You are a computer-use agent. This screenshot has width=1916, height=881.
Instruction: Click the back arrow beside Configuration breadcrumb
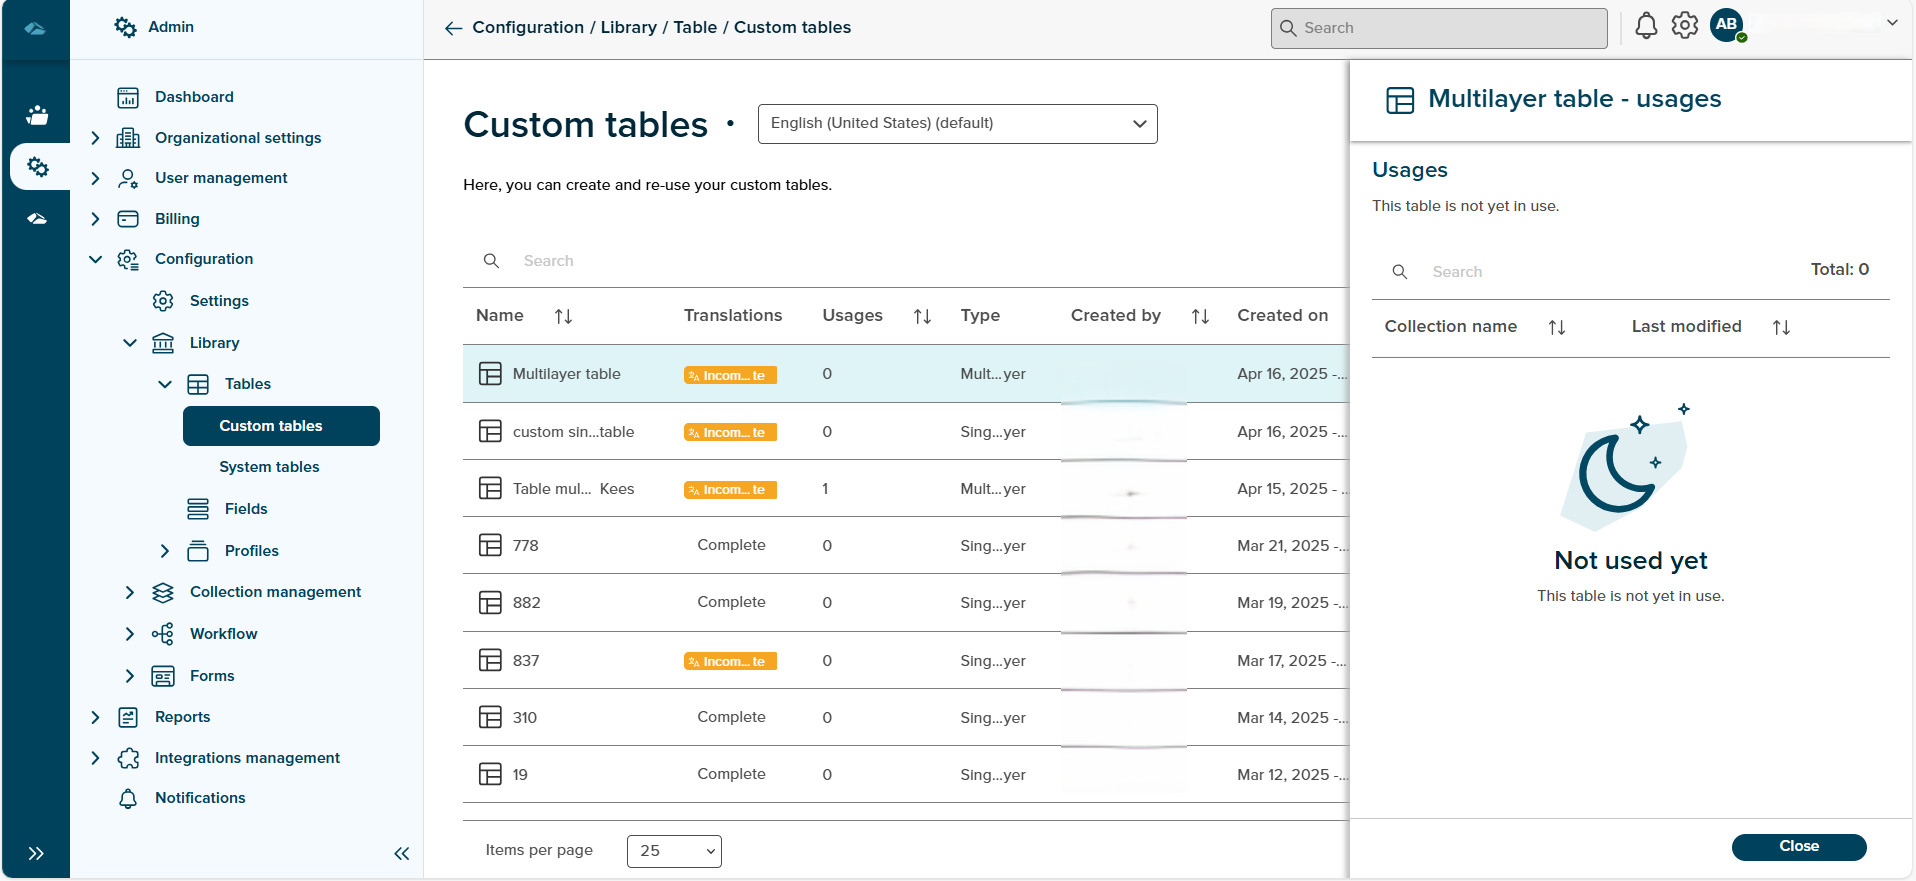click(453, 28)
